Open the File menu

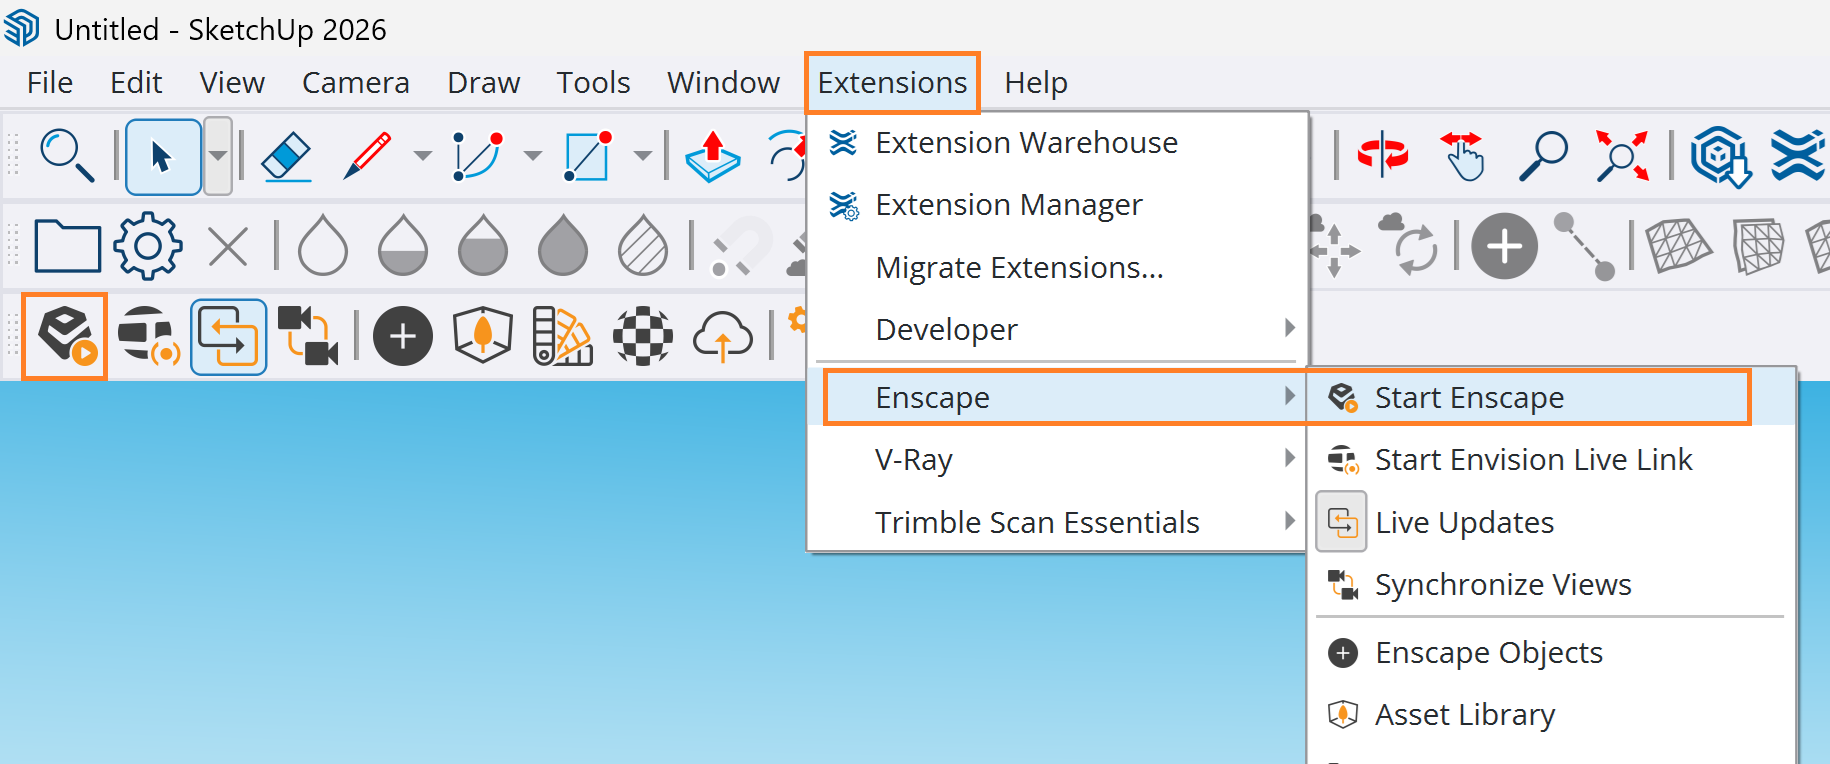click(50, 83)
